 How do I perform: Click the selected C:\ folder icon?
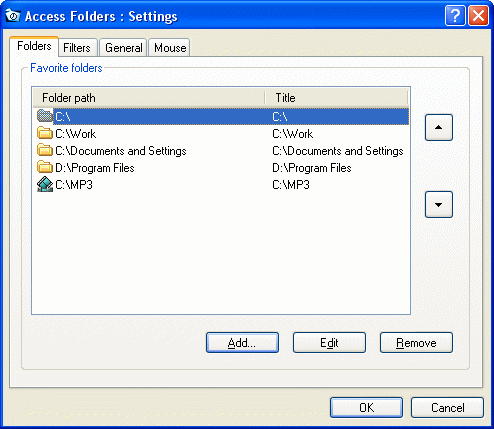tap(45, 116)
